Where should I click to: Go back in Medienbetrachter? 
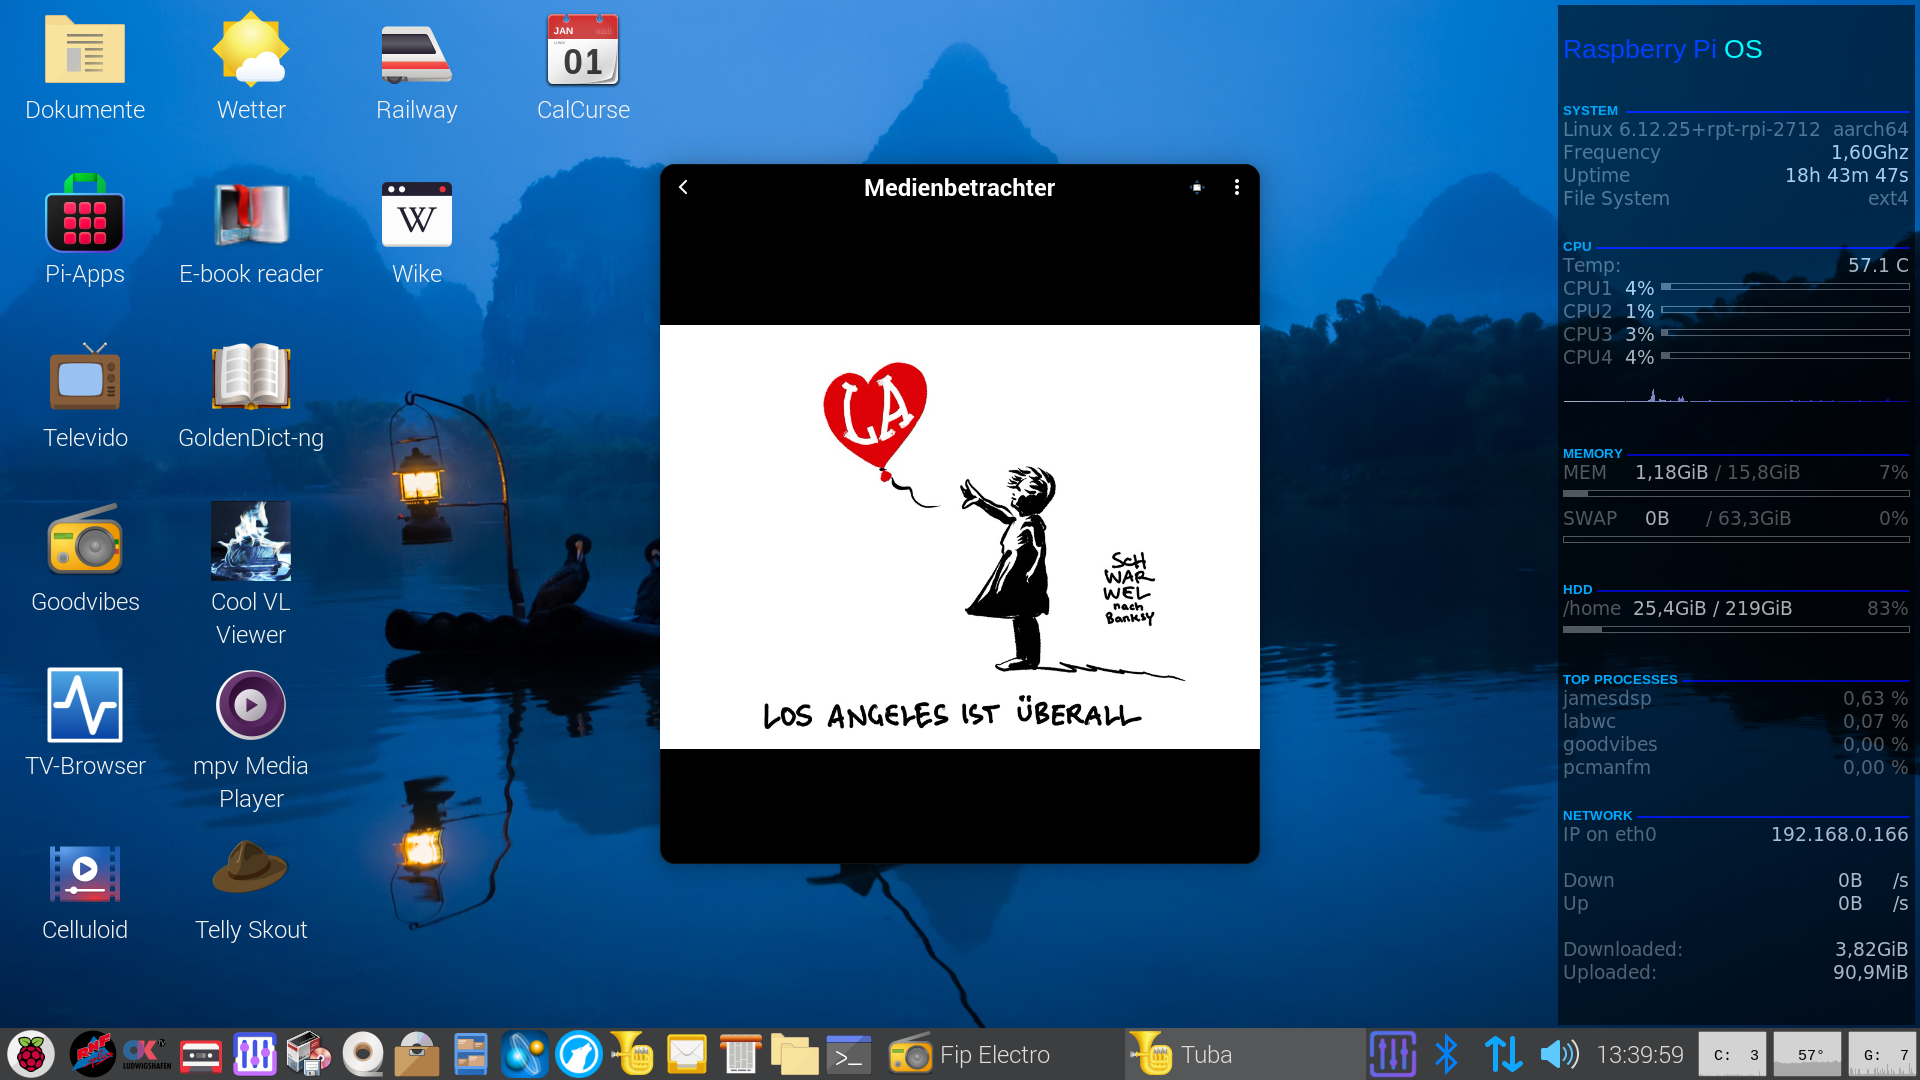click(x=683, y=187)
